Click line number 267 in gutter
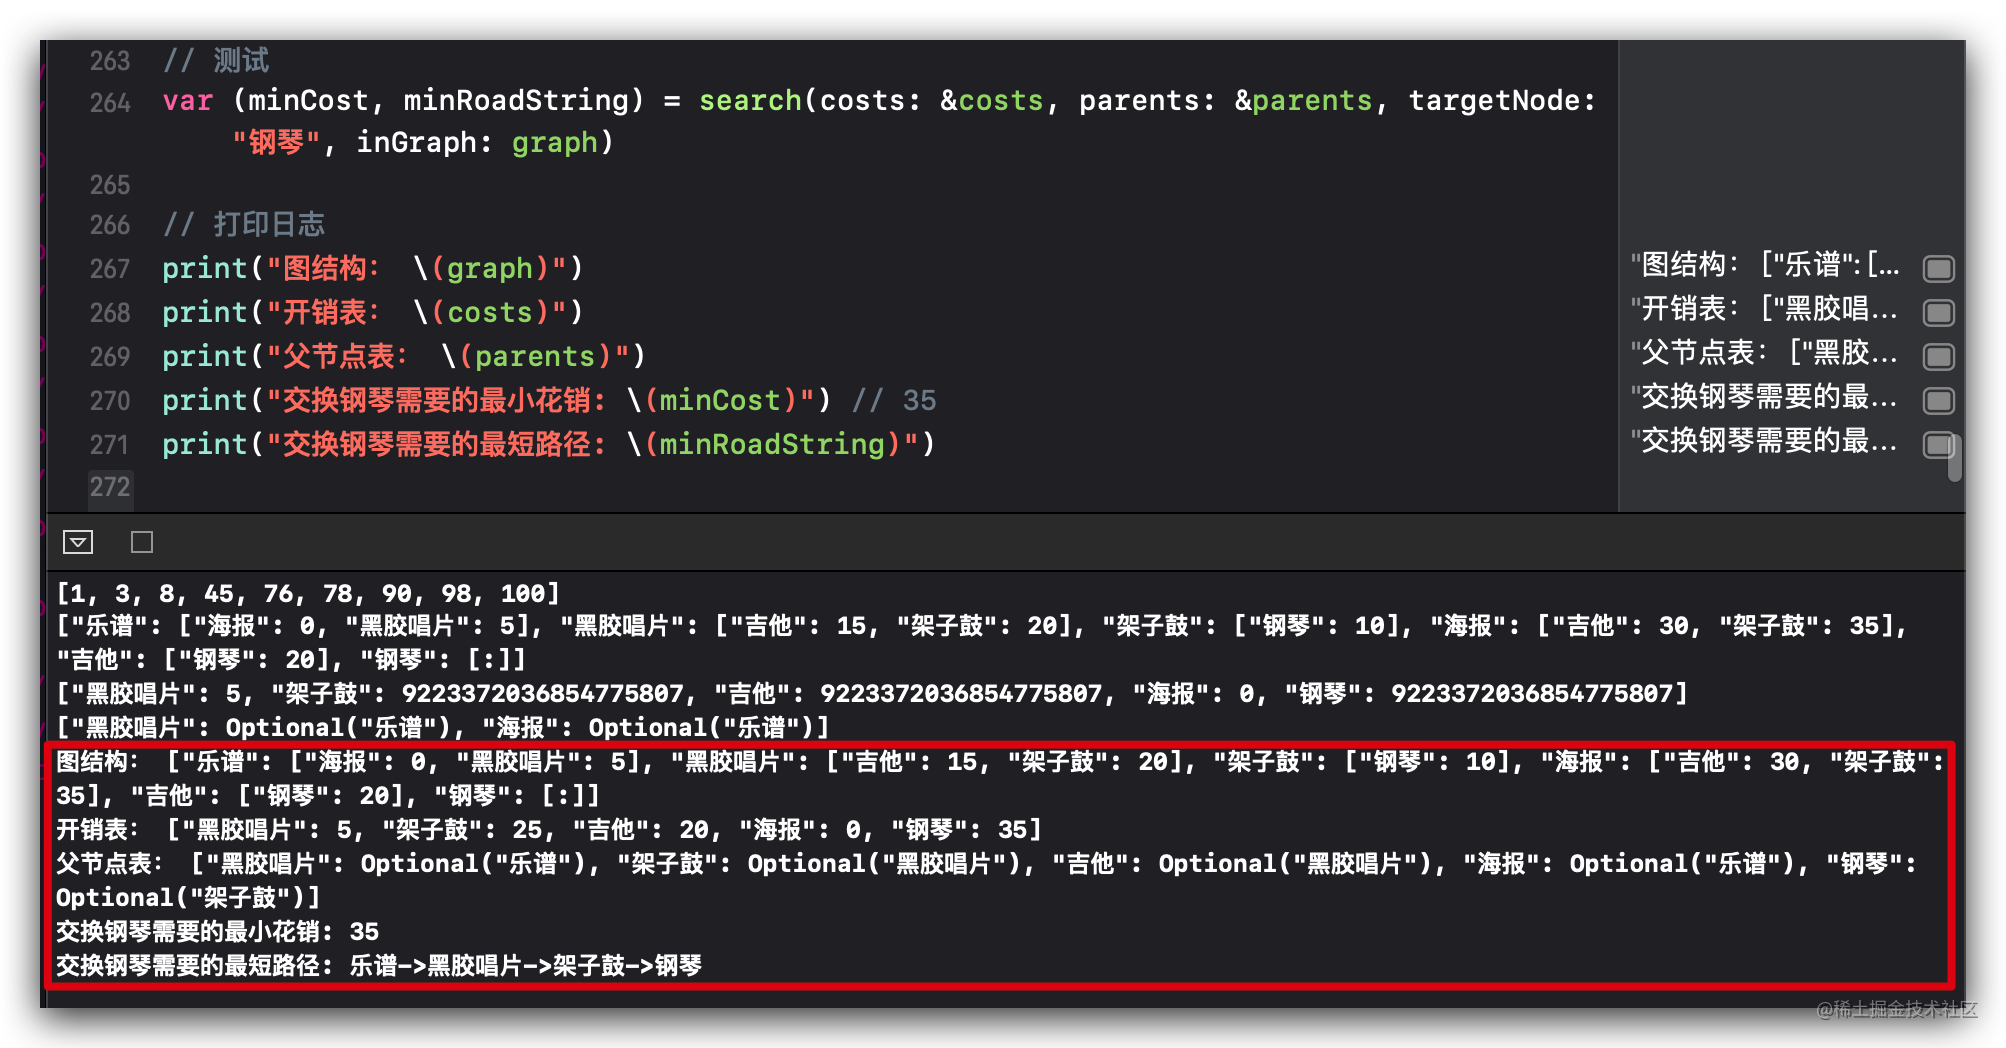This screenshot has height=1048, width=2006. (x=110, y=268)
